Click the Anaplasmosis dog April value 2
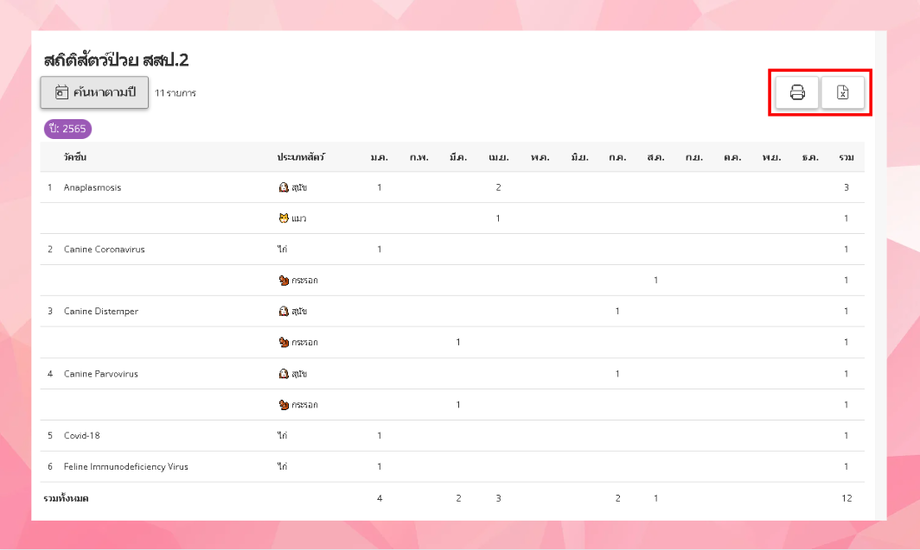Image resolution: width=920 pixels, height=550 pixels. click(498, 187)
